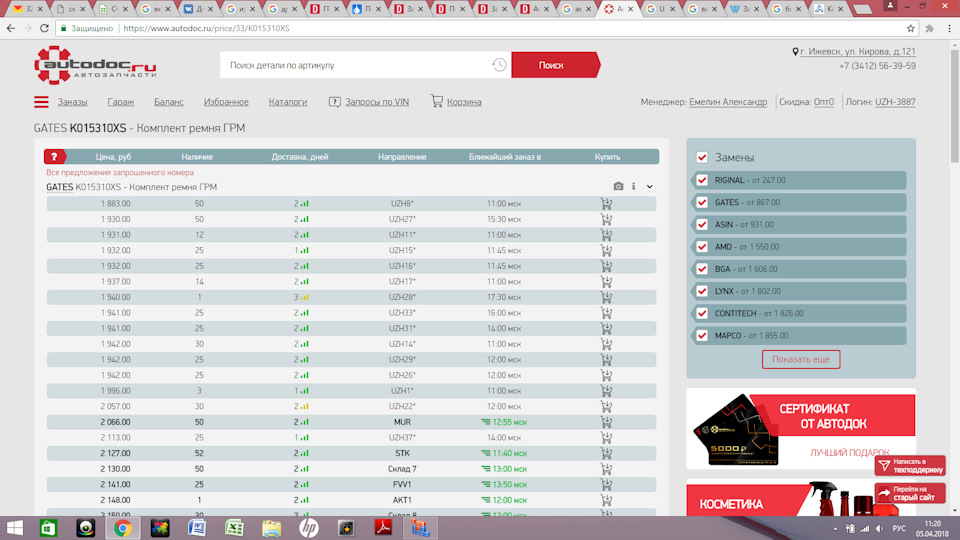Open manager Емелин Александр link
Screen dimensions: 960x540
tap(728, 102)
